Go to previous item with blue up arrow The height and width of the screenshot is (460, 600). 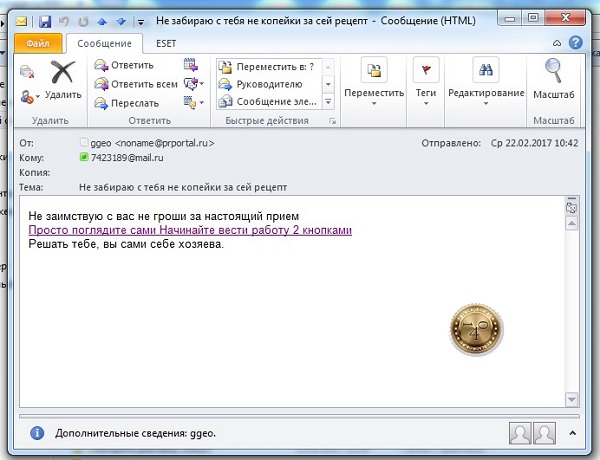point(102,21)
